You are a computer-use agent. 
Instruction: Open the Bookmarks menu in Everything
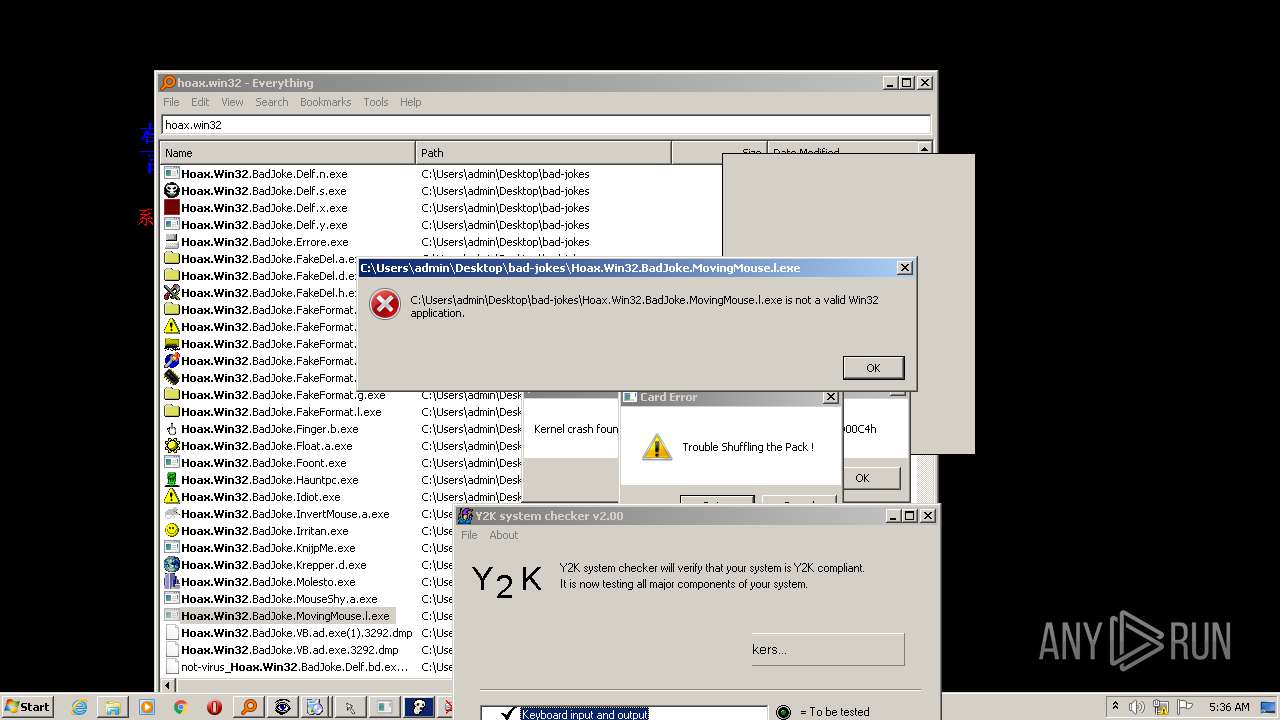click(325, 102)
